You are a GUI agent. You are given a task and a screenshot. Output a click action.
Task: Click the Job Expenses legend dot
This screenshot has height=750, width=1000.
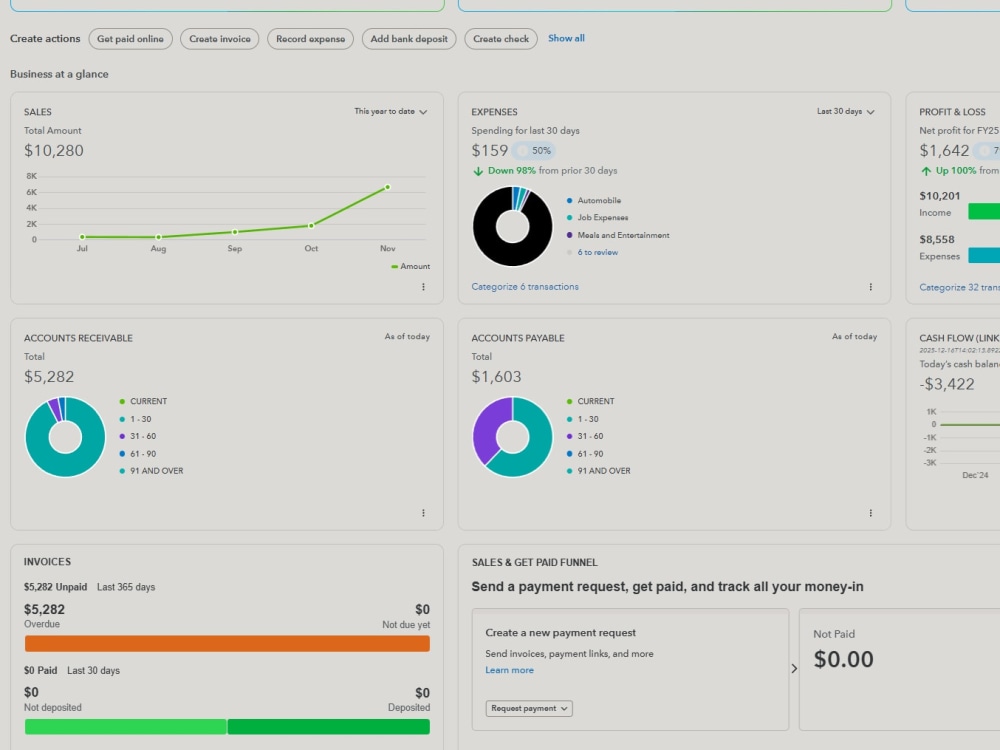coord(570,217)
